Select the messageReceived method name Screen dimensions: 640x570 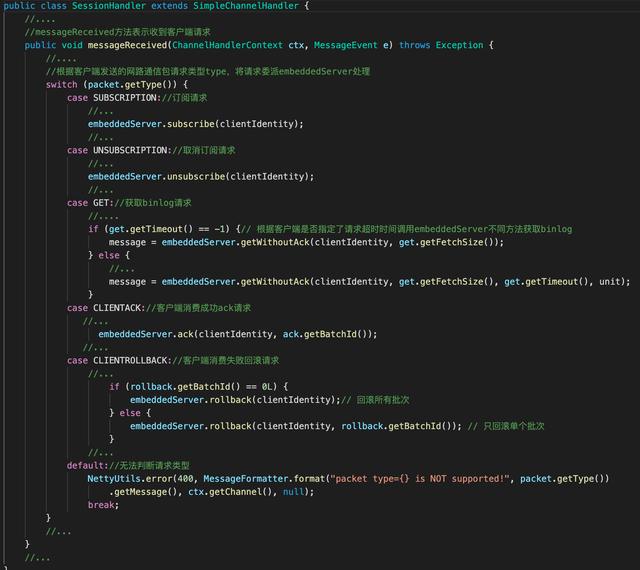point(128,45)
